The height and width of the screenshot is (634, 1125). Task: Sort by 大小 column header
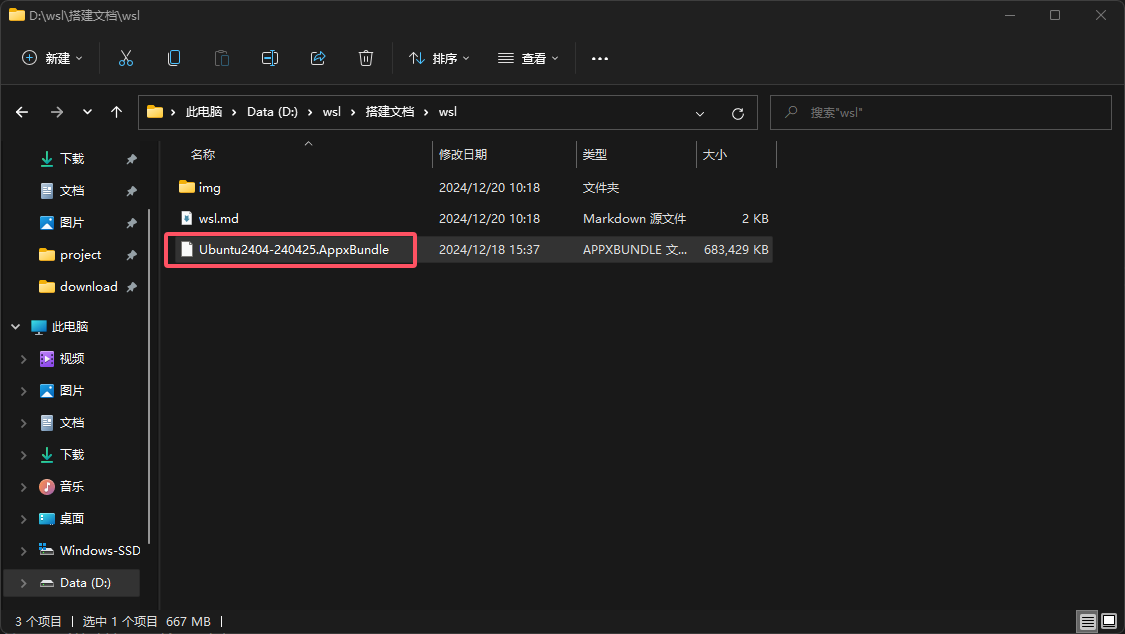click(x=714, y=154)
